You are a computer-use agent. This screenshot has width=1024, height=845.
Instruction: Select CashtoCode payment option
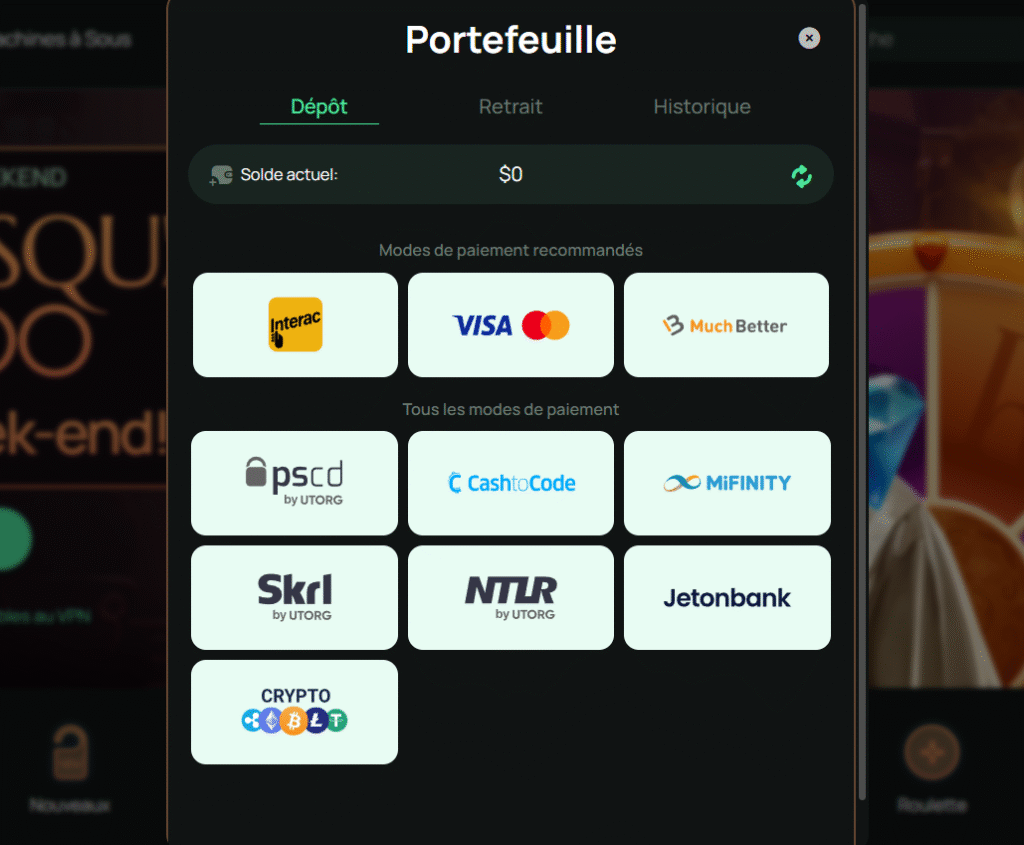(511, 483)
